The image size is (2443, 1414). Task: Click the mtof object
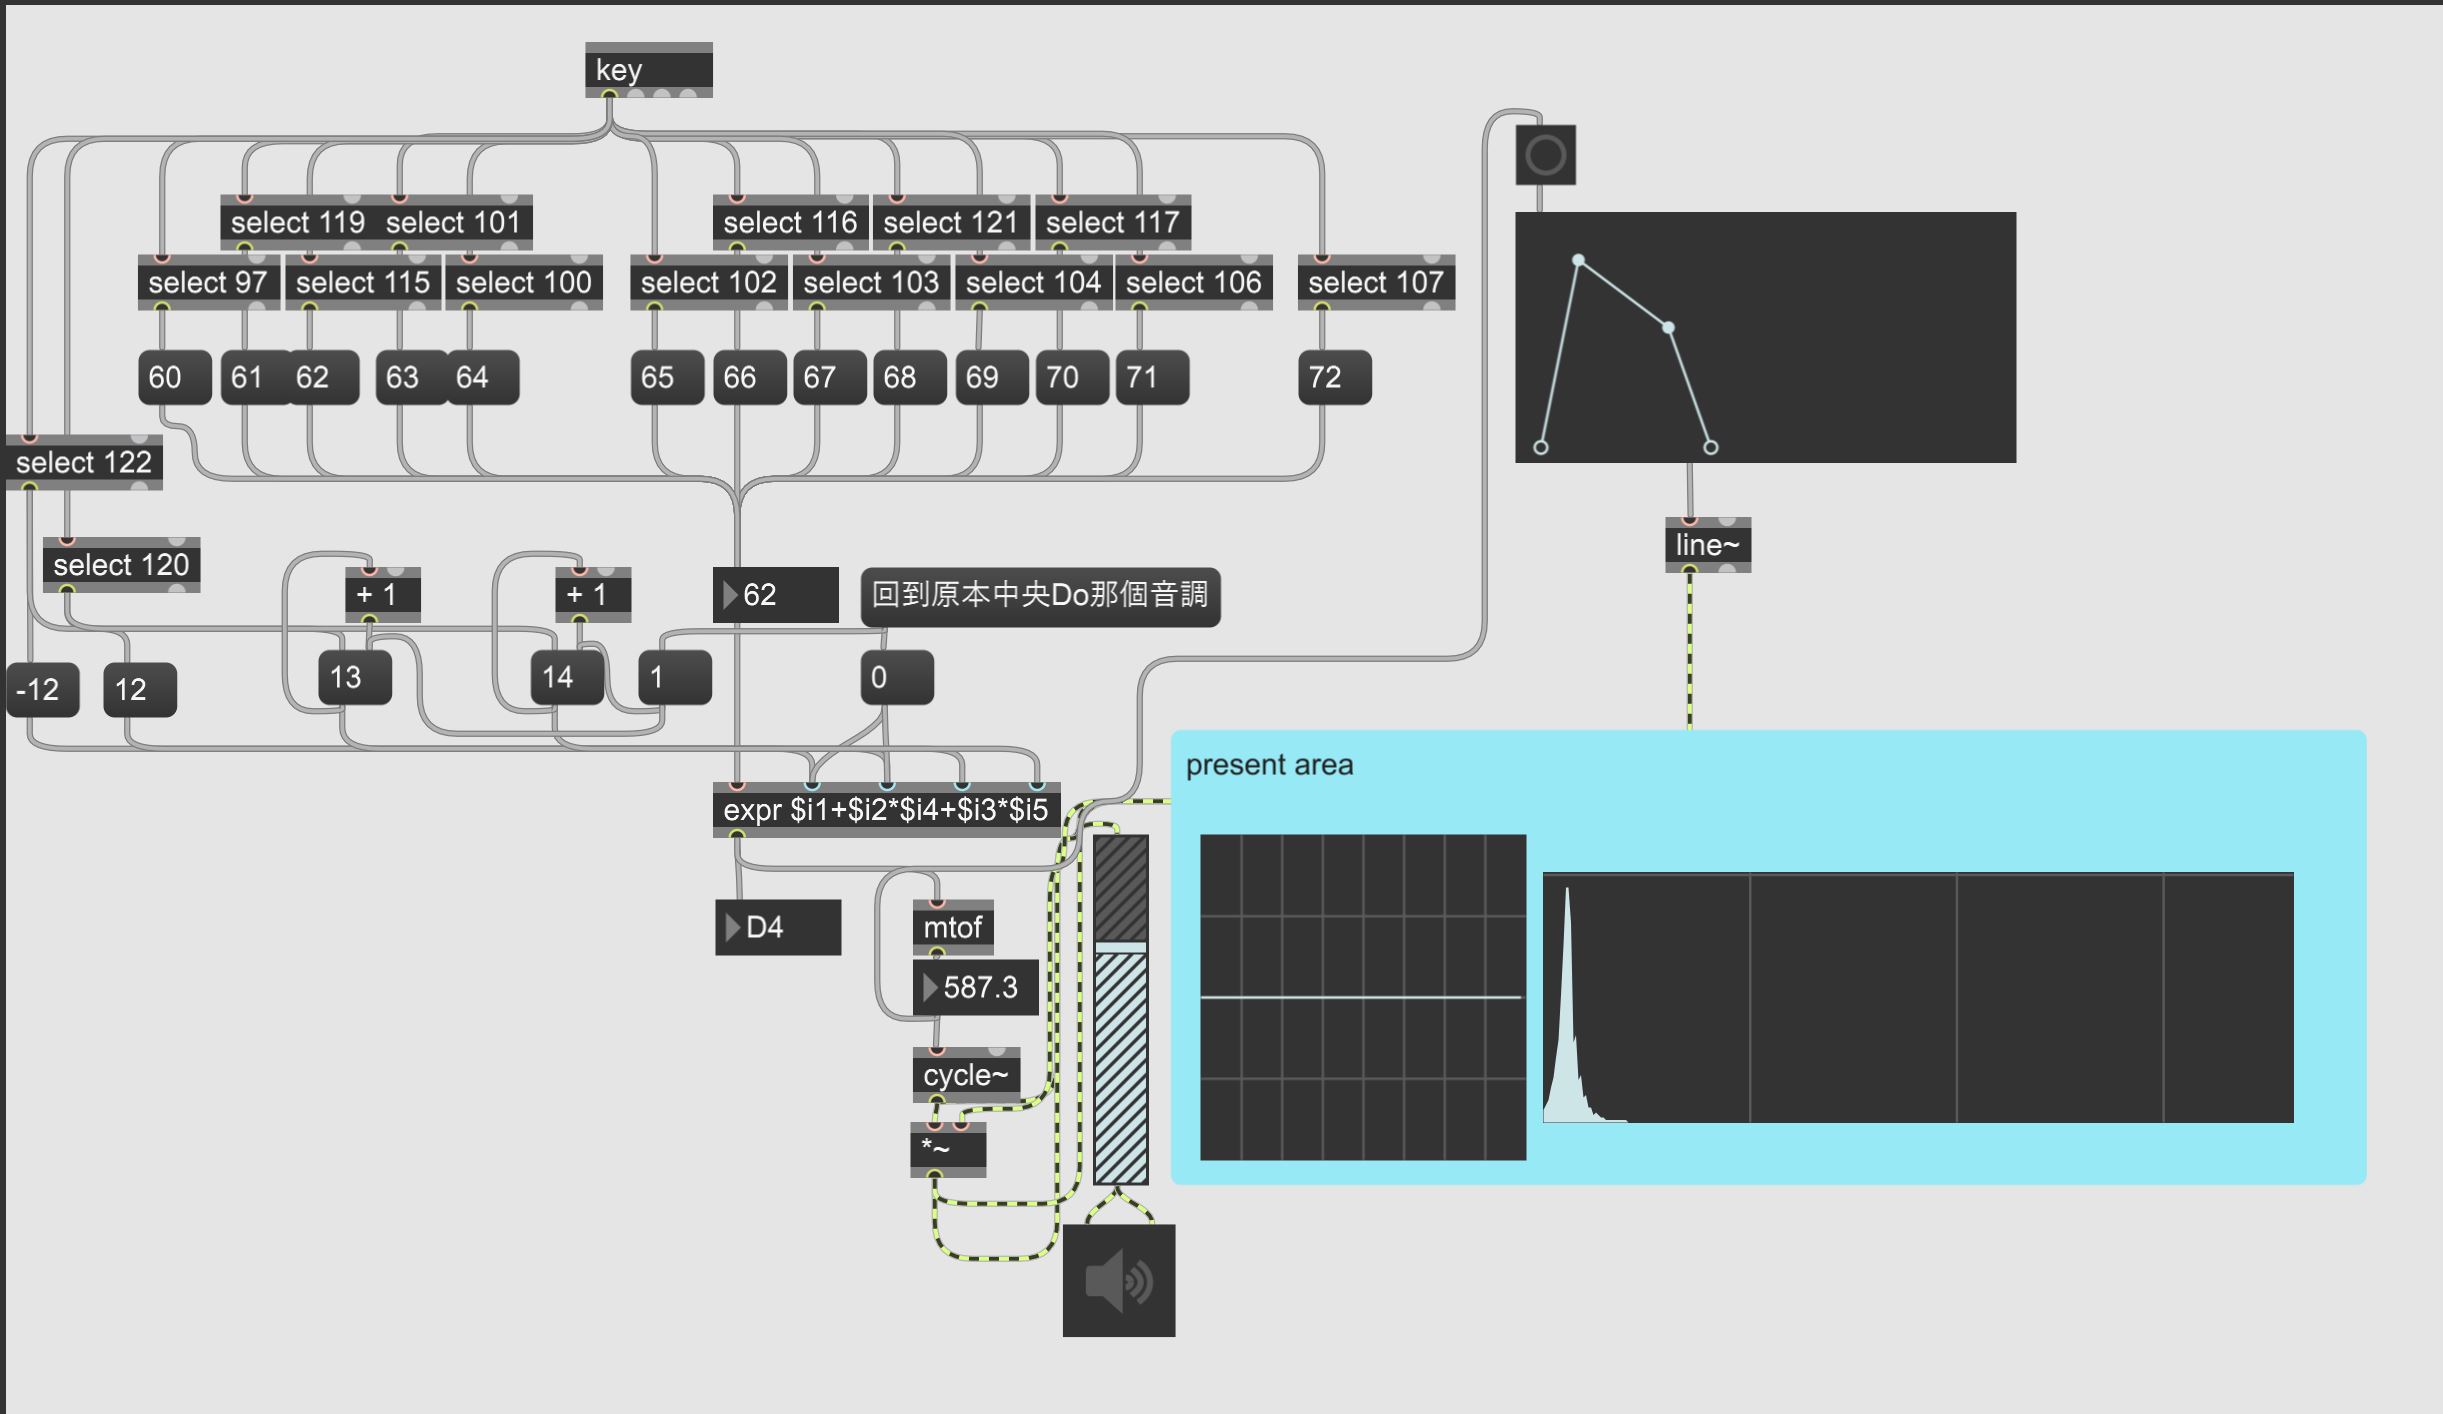pyautogui.click(x=952, y=927)
